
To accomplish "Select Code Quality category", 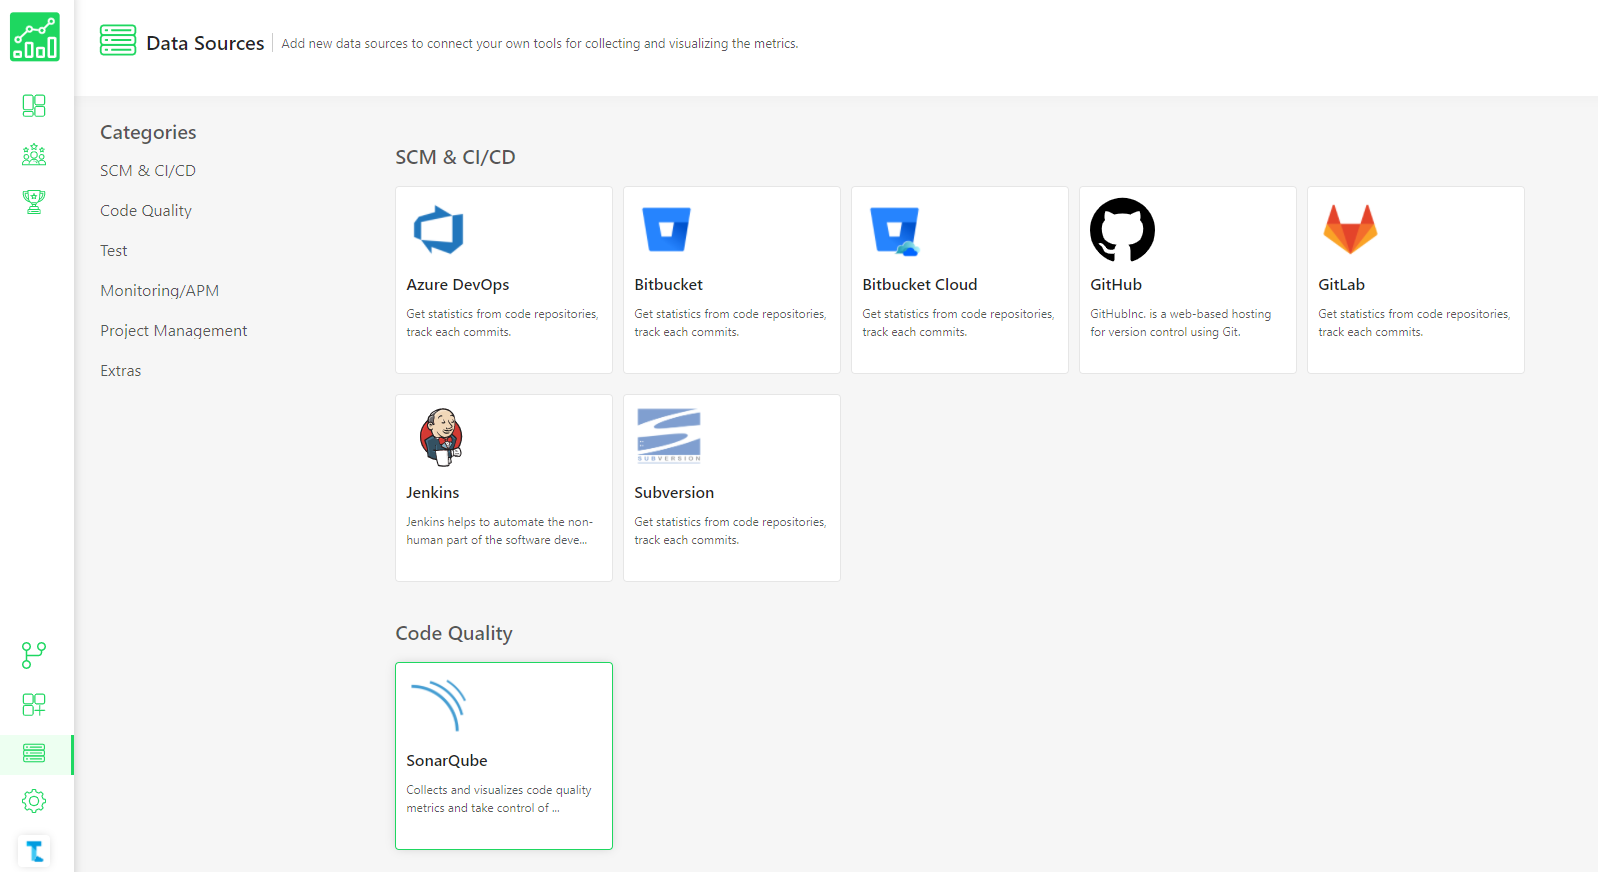I will pyautogui.click(x=146, y=211).
